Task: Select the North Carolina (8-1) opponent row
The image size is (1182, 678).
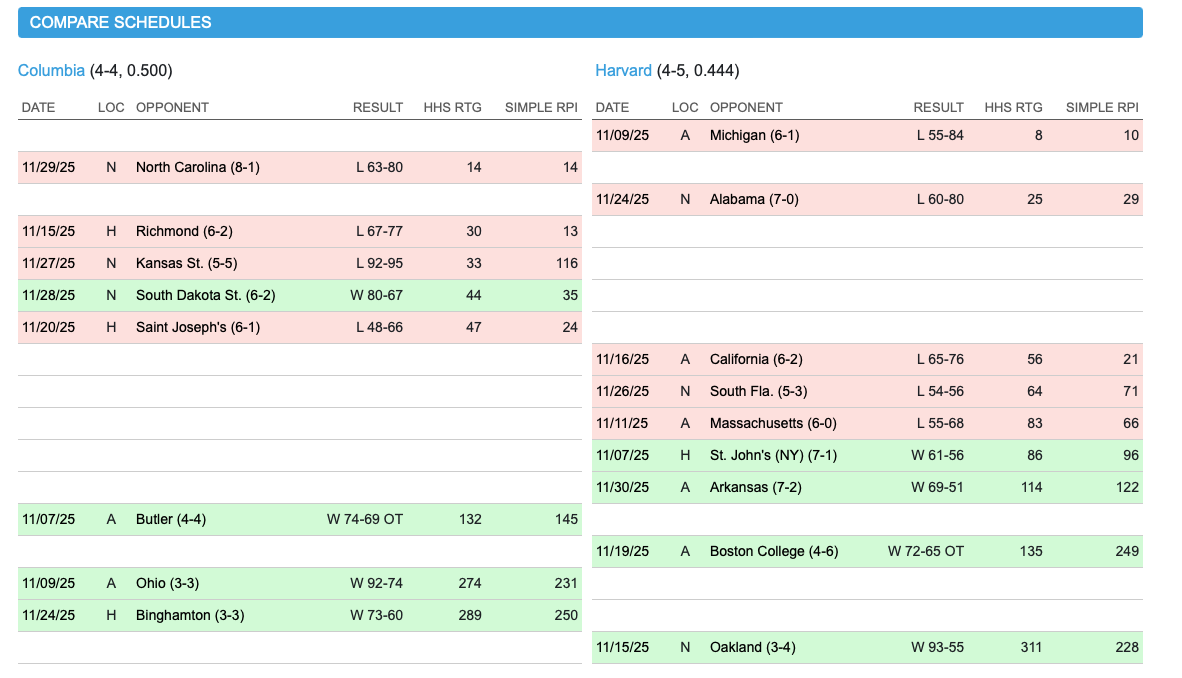Action: point(197,167)
